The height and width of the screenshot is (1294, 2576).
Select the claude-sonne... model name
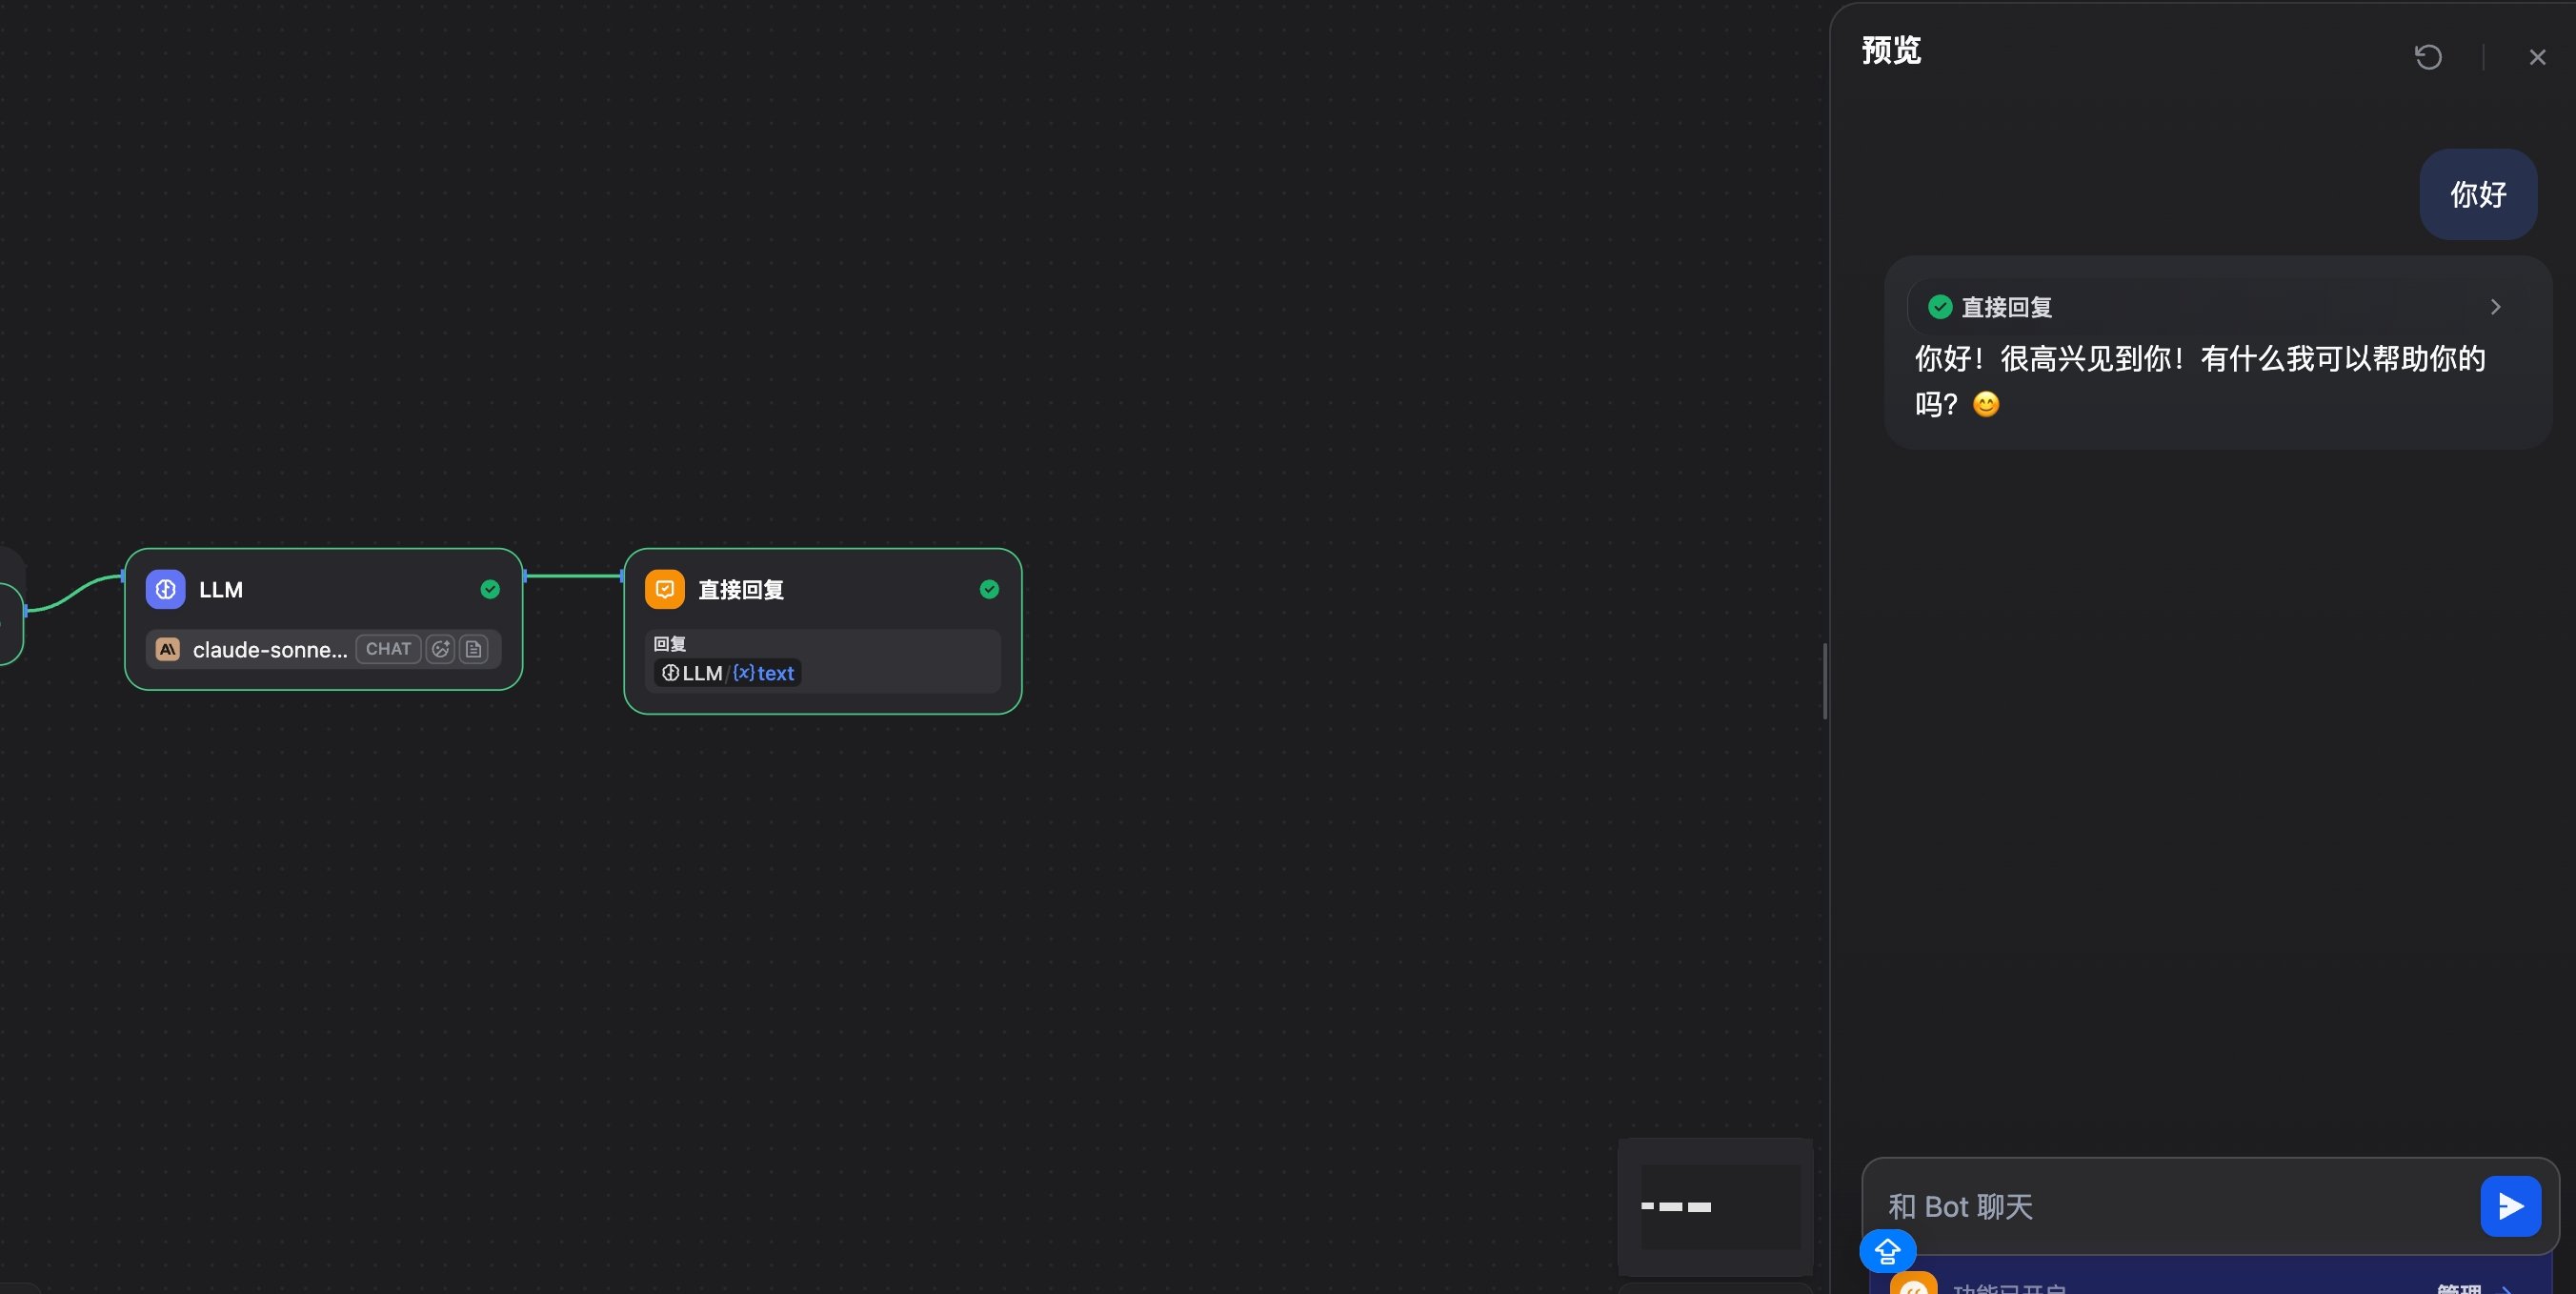click(x=270, y=649)
